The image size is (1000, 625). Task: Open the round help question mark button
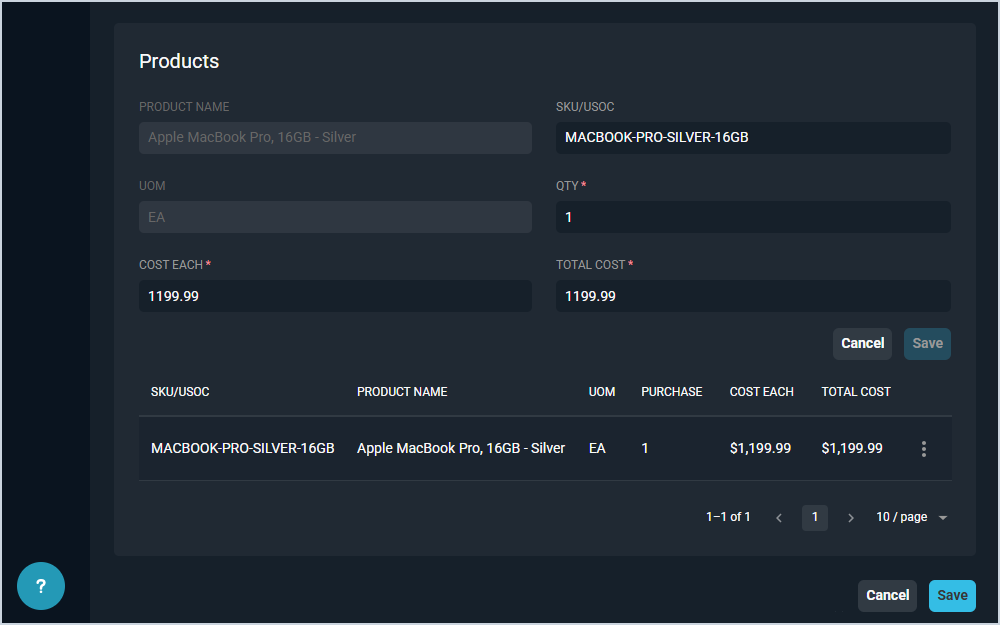coord(41,586)
